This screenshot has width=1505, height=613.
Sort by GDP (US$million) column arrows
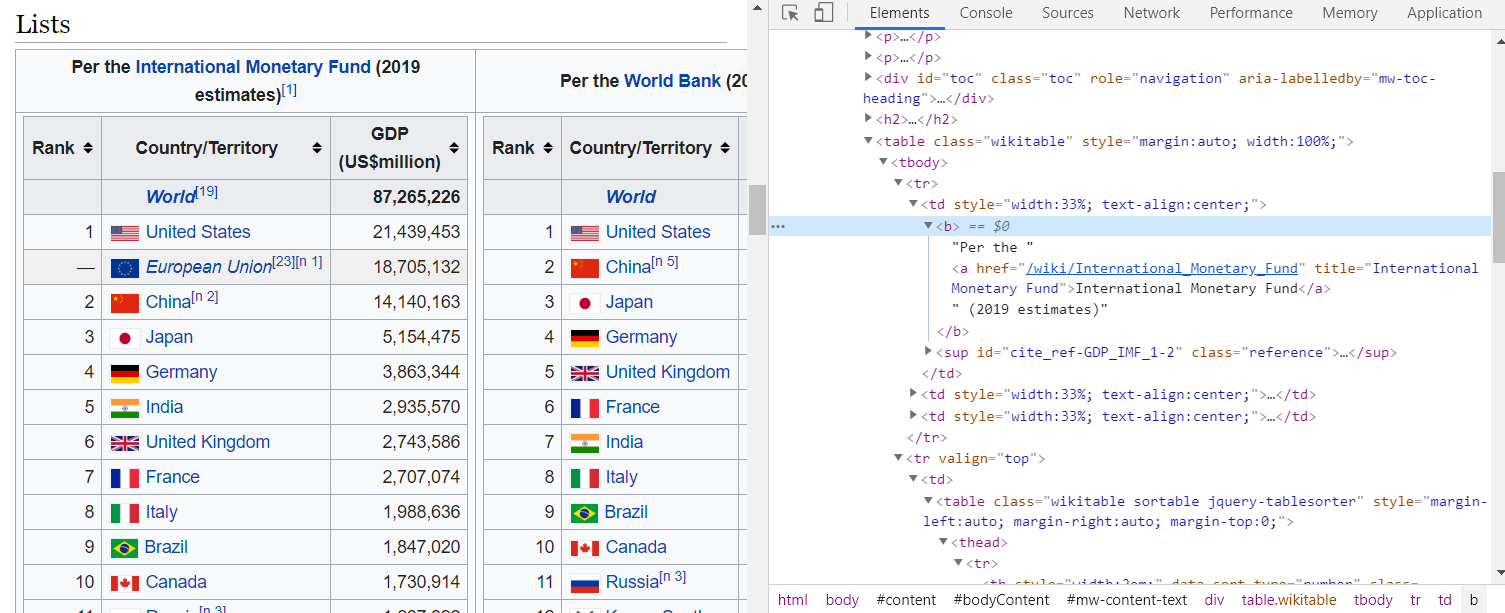pos(455,148)
